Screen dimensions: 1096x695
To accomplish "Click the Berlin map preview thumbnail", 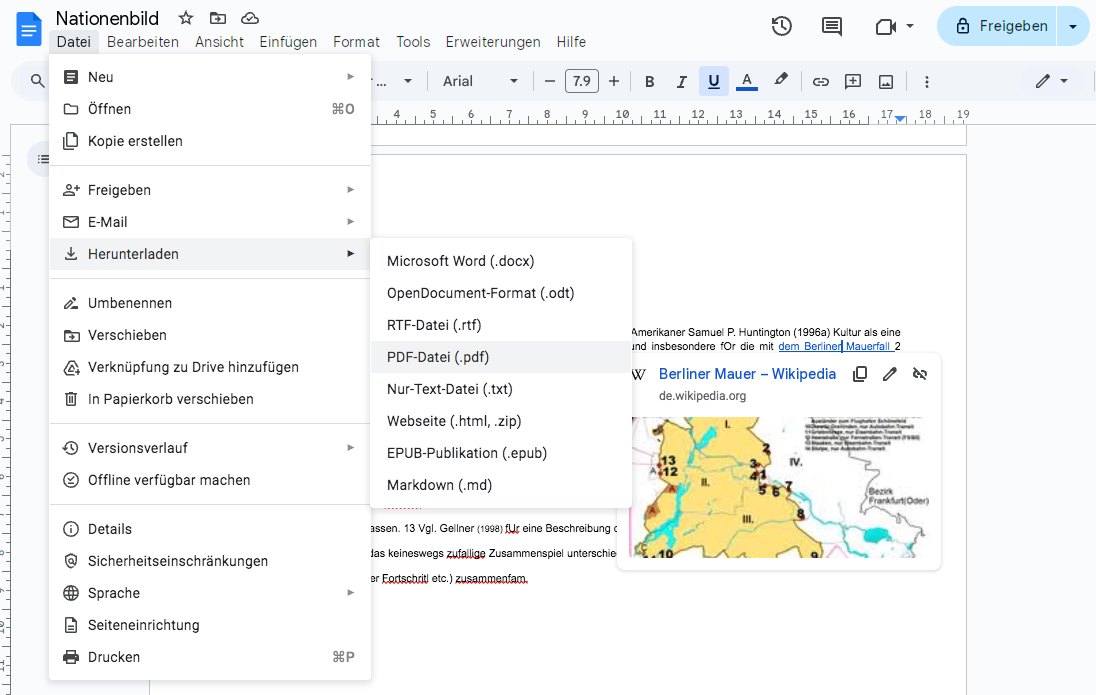I will (x=780, y=487).
